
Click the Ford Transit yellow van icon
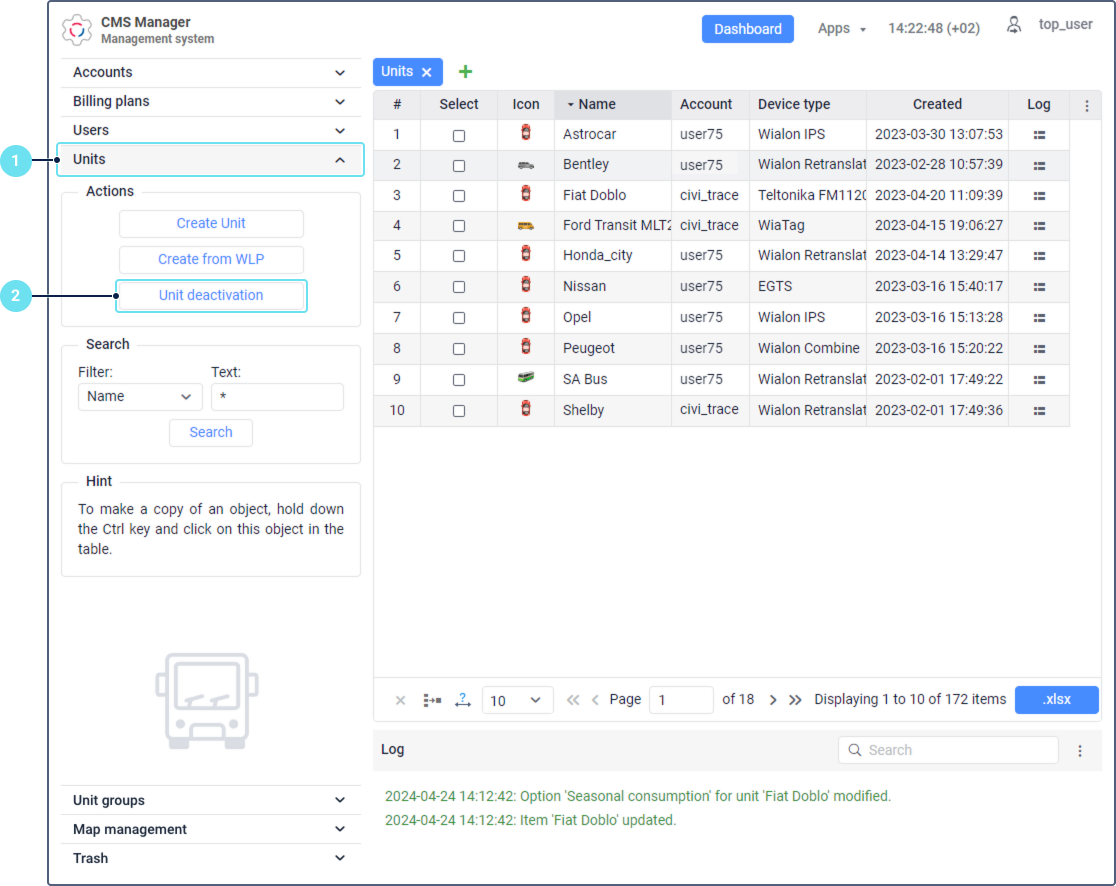click(x=525, y=226)
